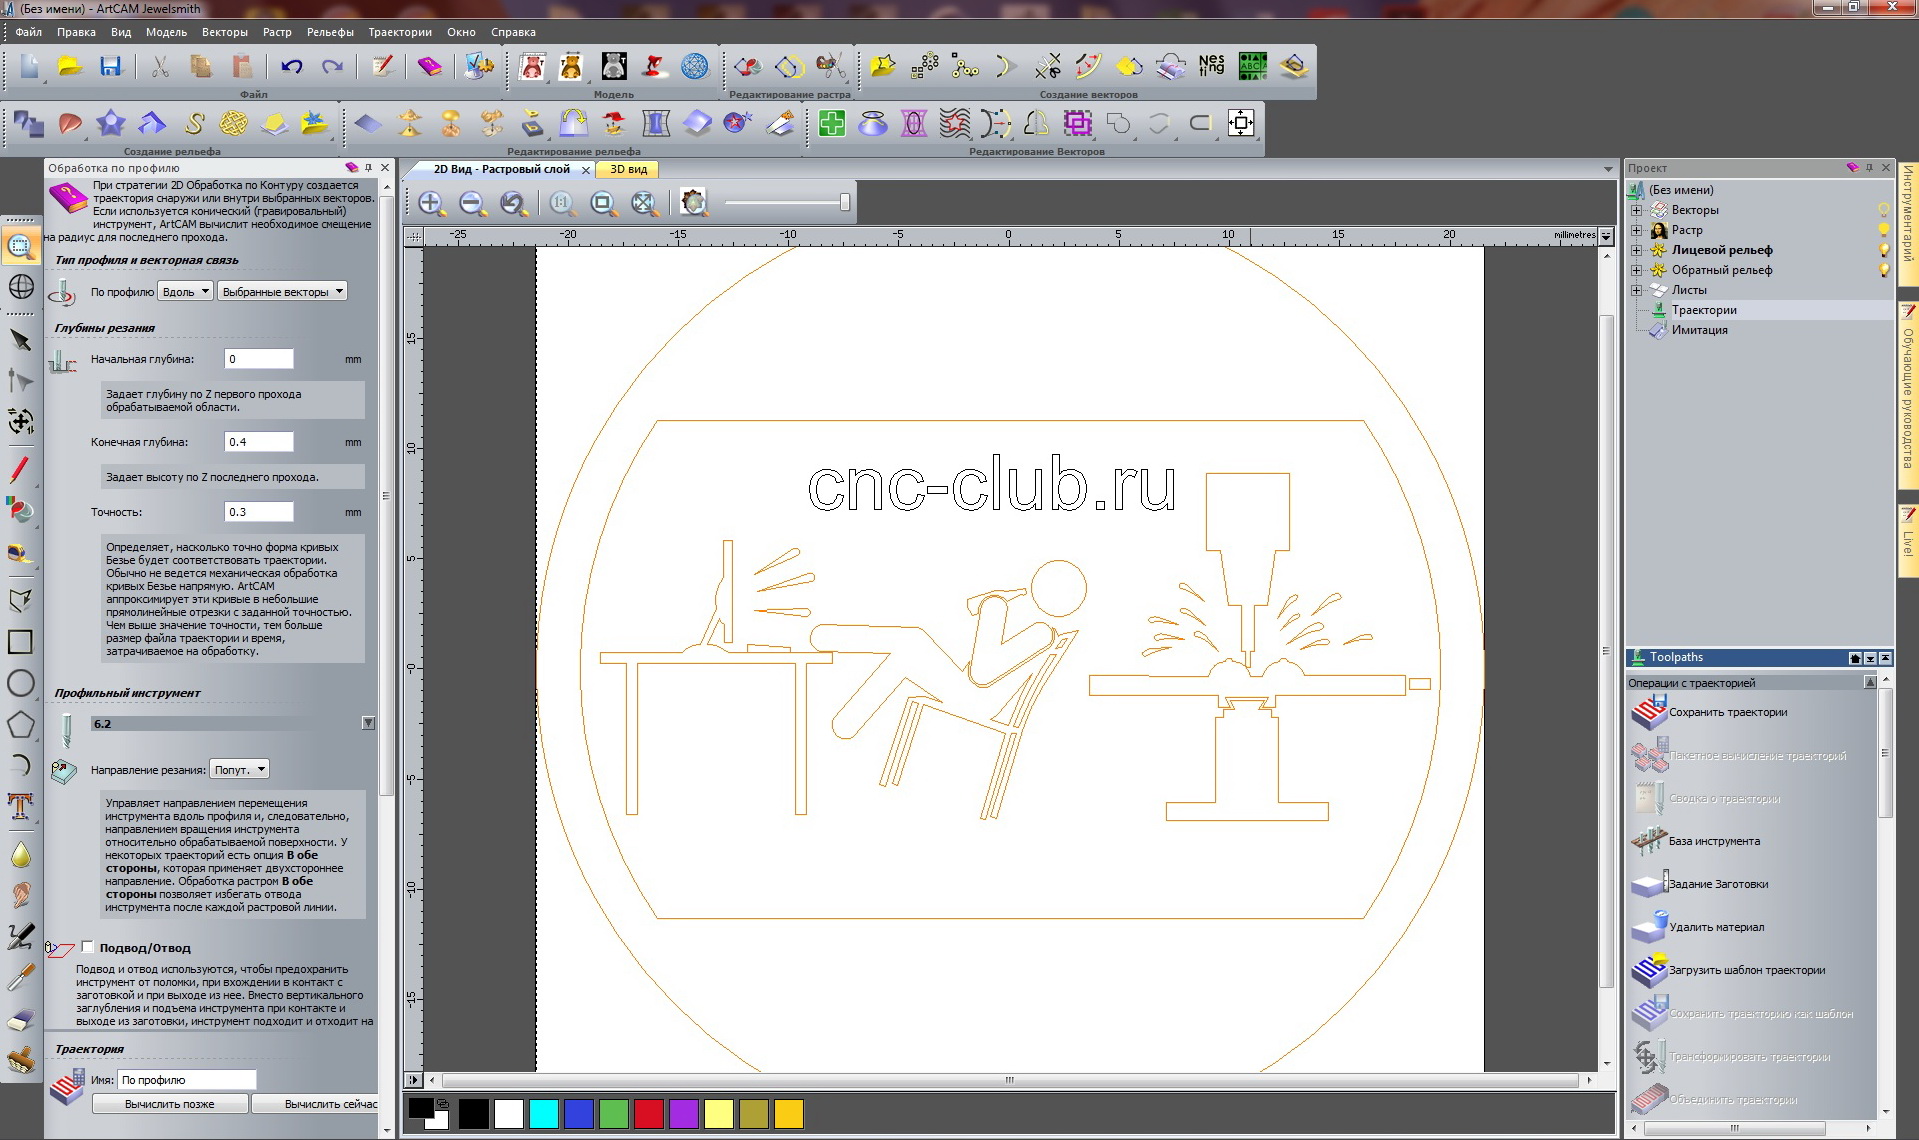This screenshot has height=1140, width=1919.
Task: Click the Nesting tool icon
Action: click(1211, 67)
